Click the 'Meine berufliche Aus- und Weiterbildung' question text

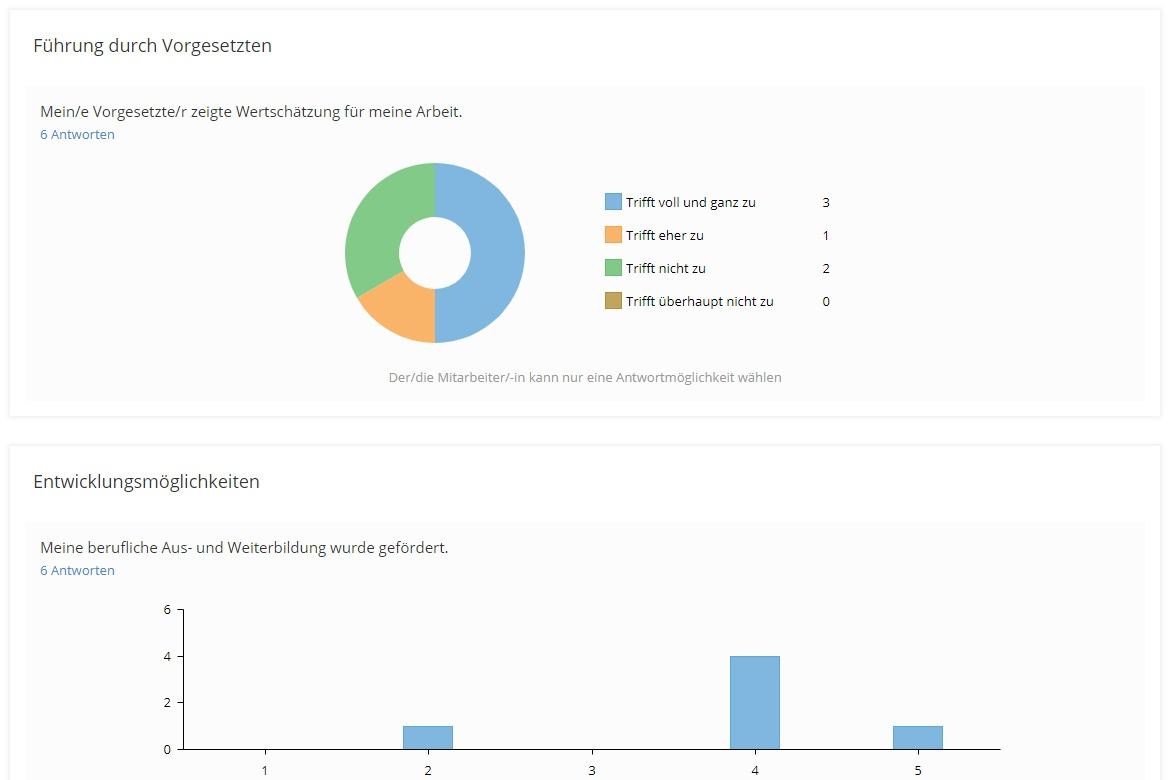(244, 548)
